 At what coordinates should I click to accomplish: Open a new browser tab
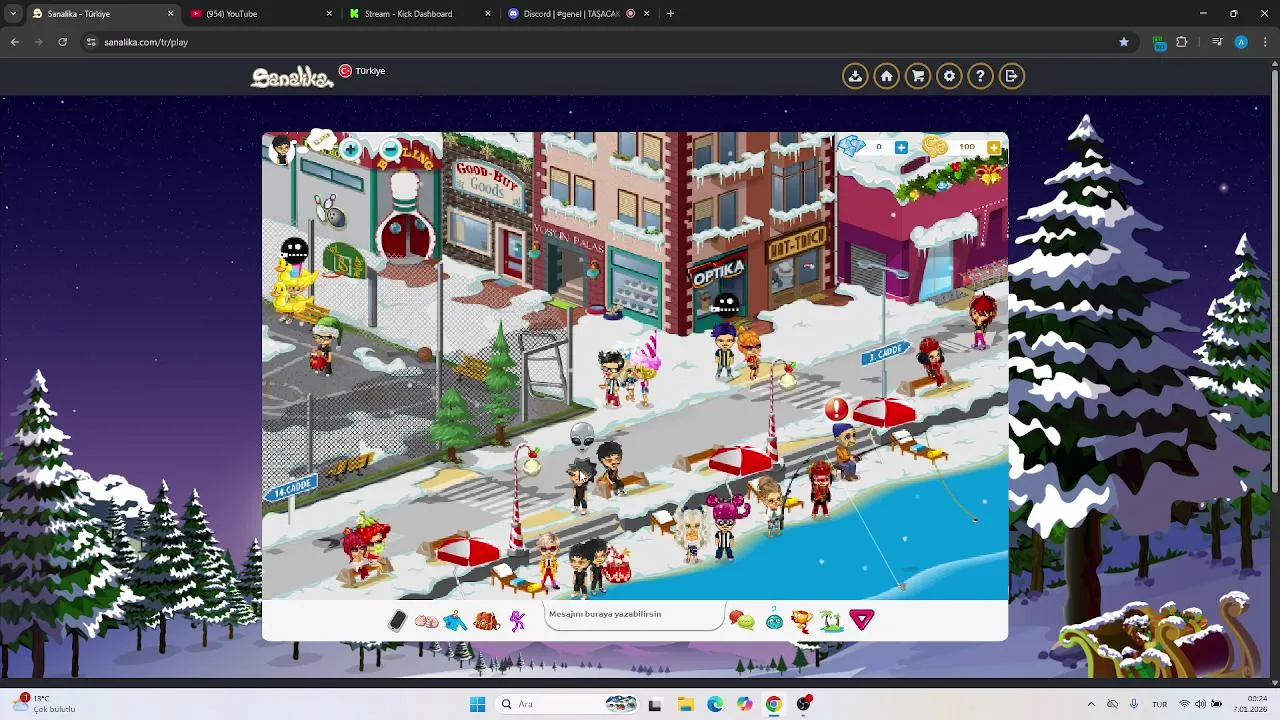pos(670,14)
